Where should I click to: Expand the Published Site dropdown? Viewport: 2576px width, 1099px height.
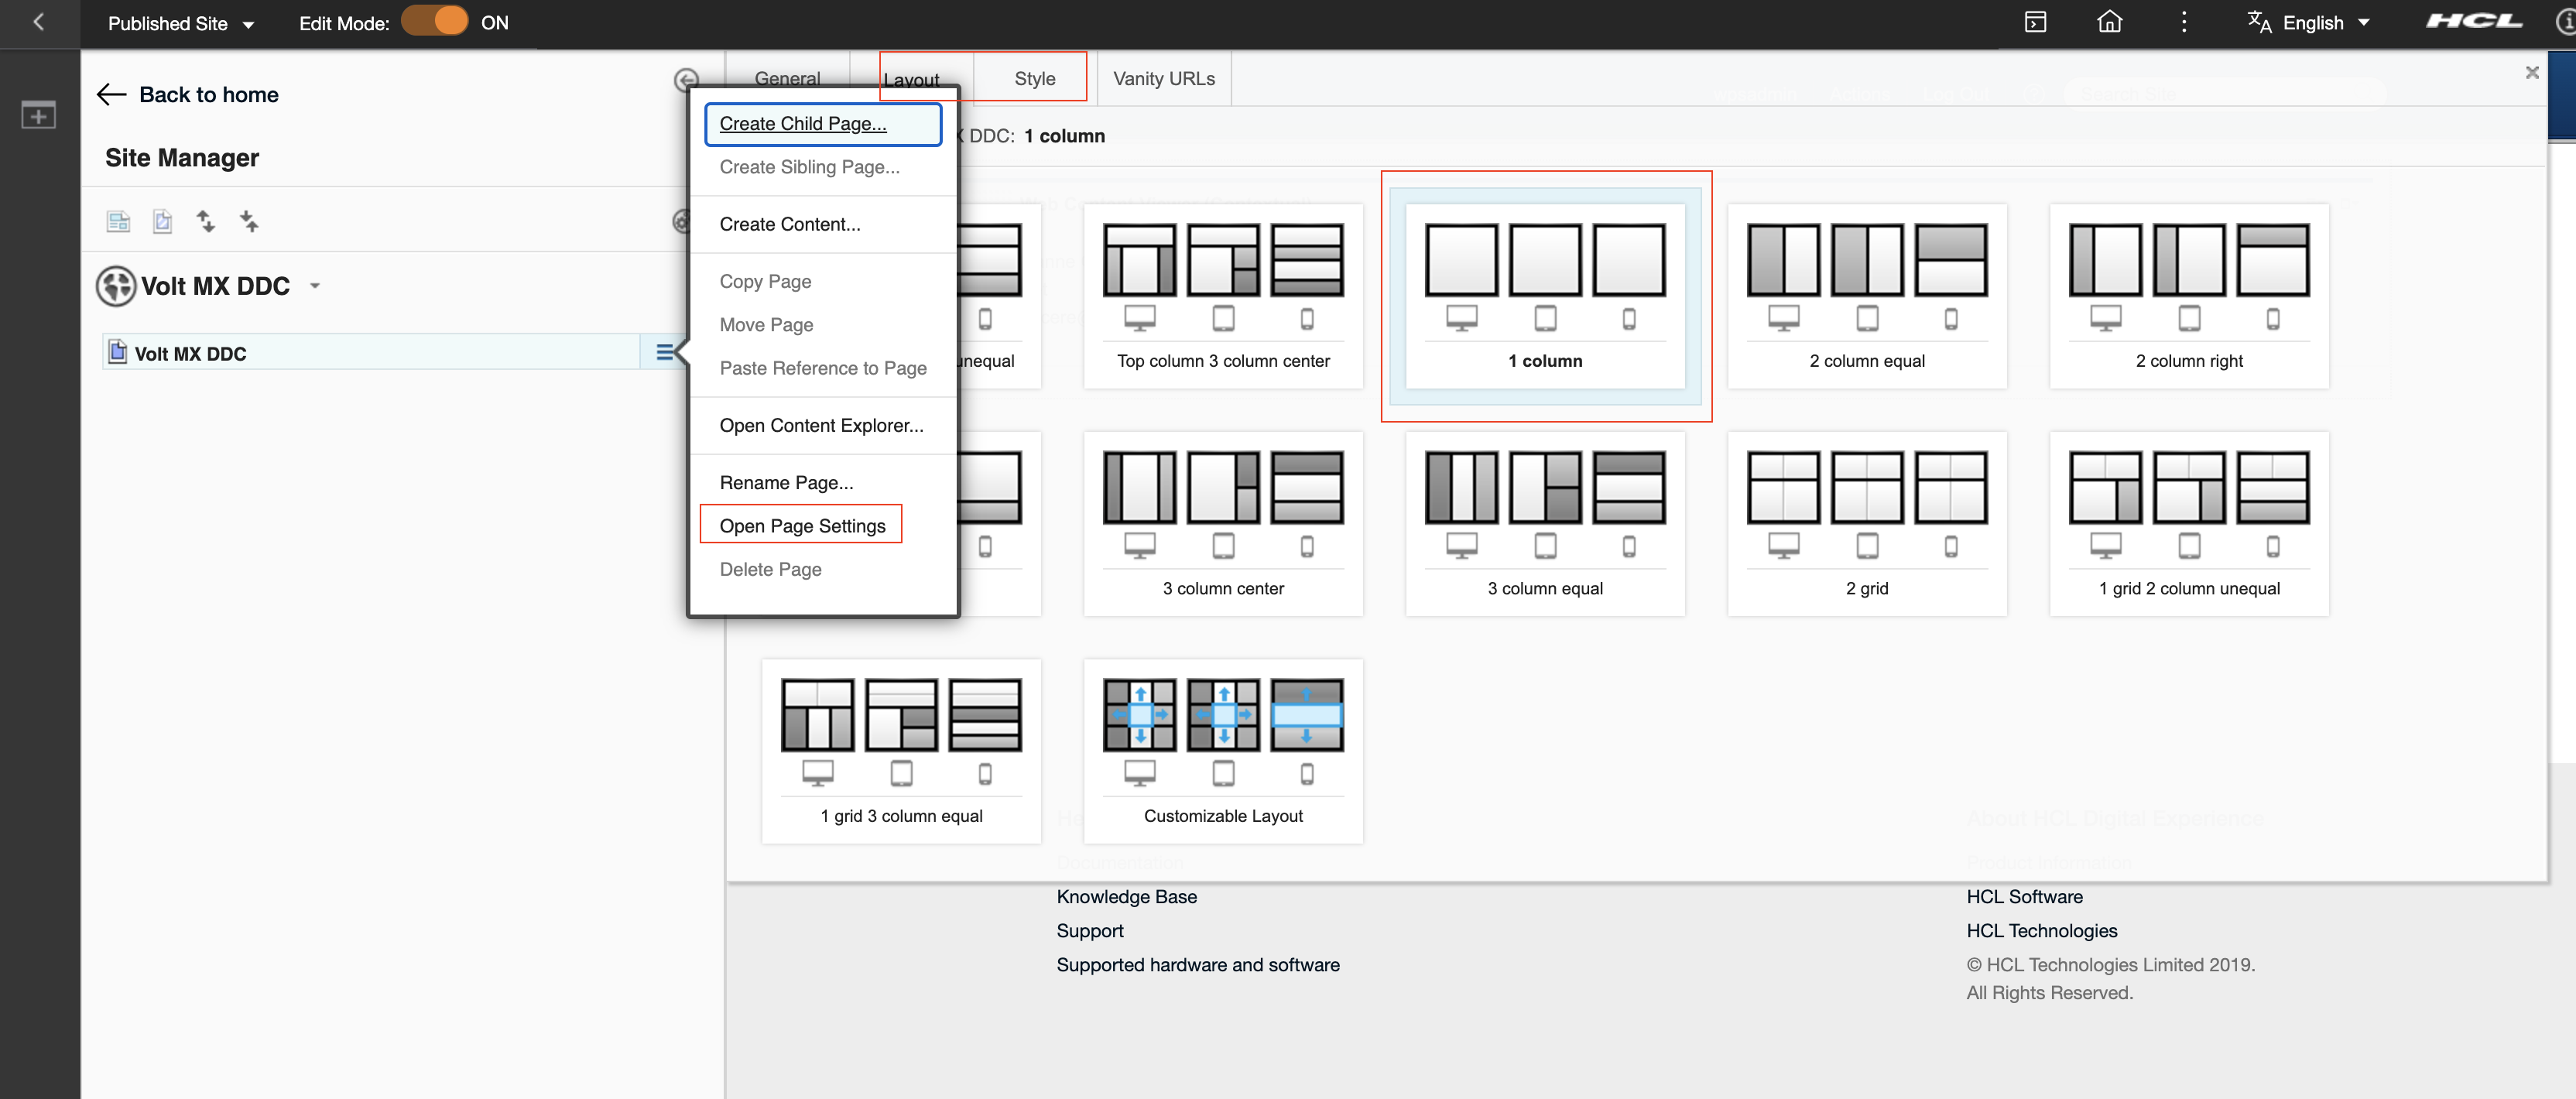click(x=181, y=23)
